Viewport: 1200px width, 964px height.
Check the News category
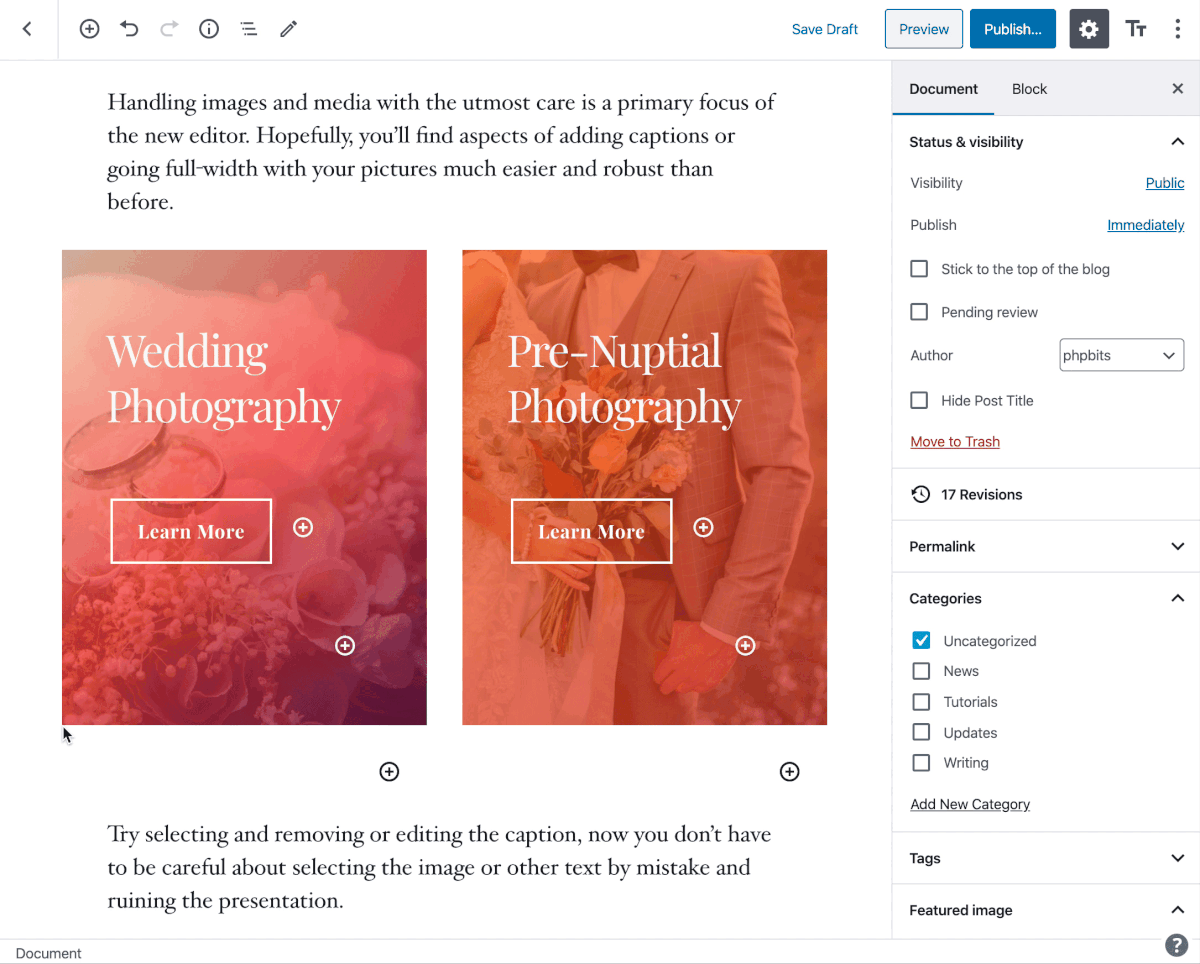click(x=921, y=671)
